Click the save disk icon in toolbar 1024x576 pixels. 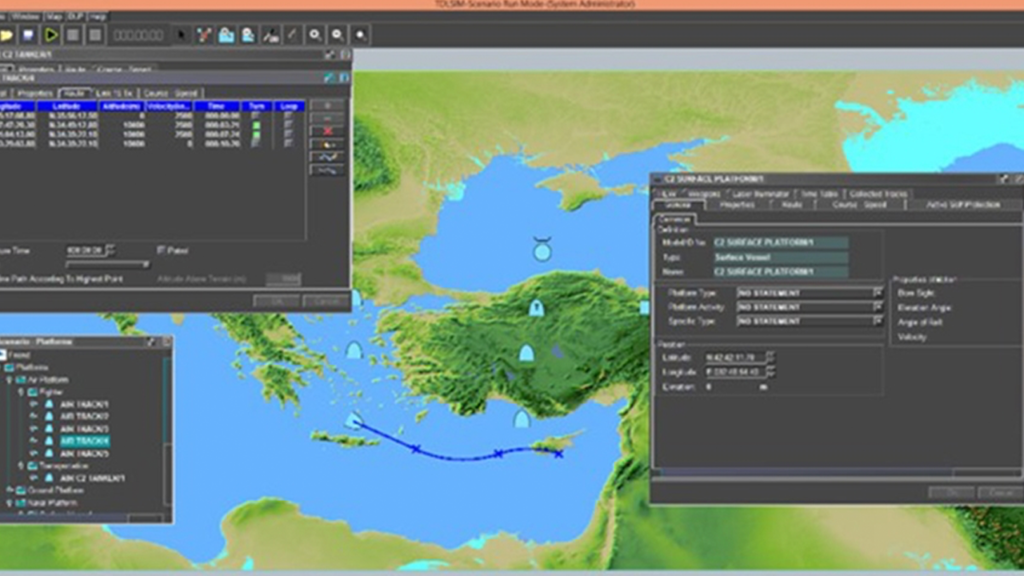(x=28, y=35)
